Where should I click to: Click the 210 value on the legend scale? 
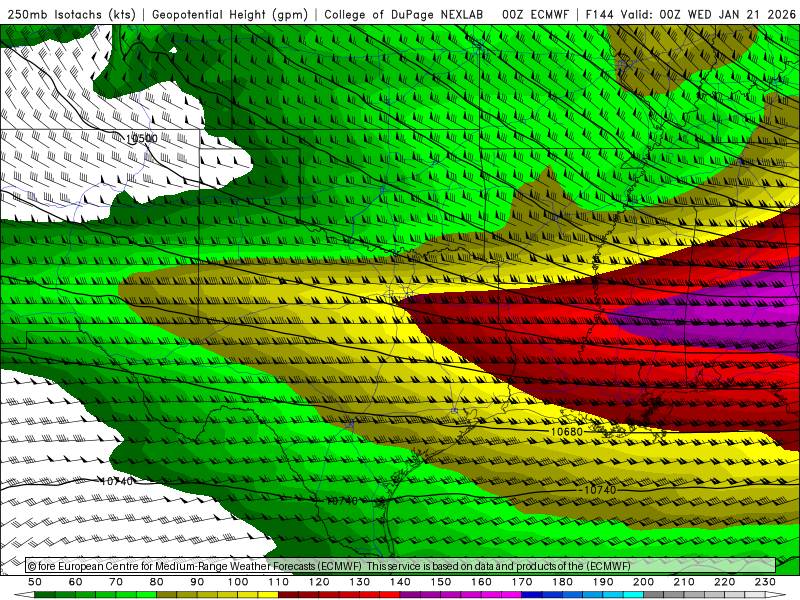684,582
